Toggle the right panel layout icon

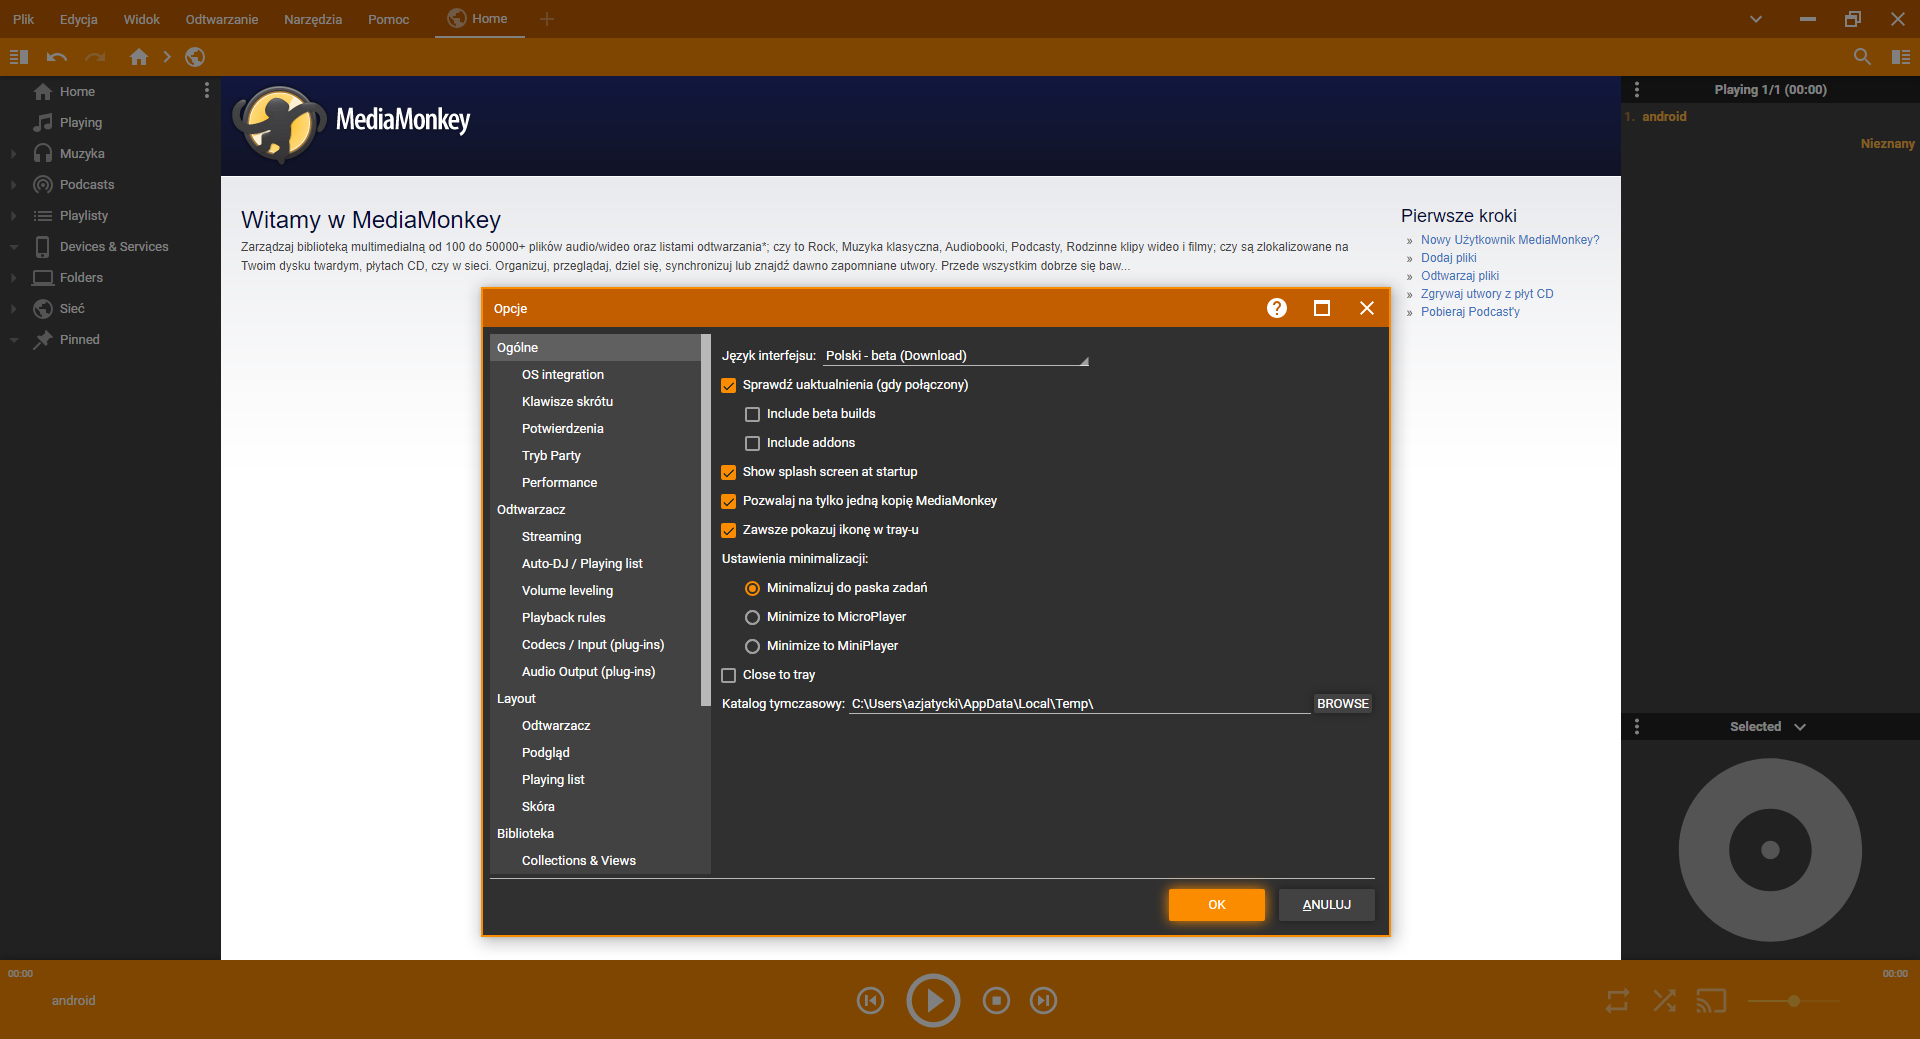tap(1901, 57)
